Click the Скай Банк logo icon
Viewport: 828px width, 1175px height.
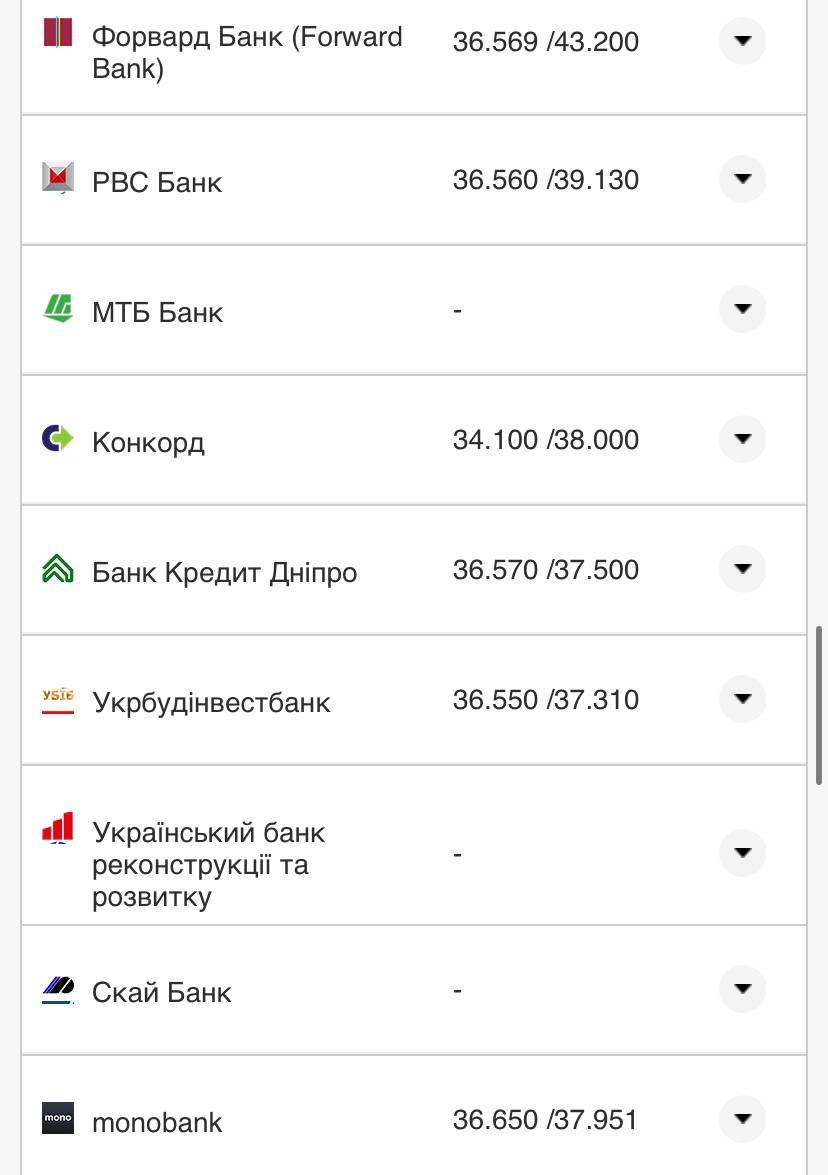(58, 989)
